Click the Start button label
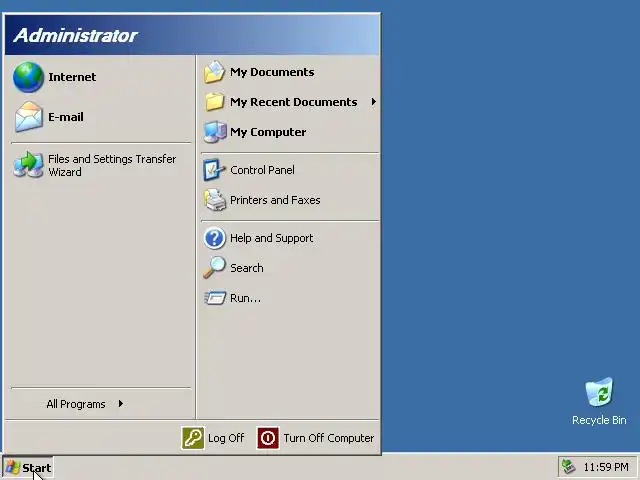640x480 pixels. pos(37,468)
